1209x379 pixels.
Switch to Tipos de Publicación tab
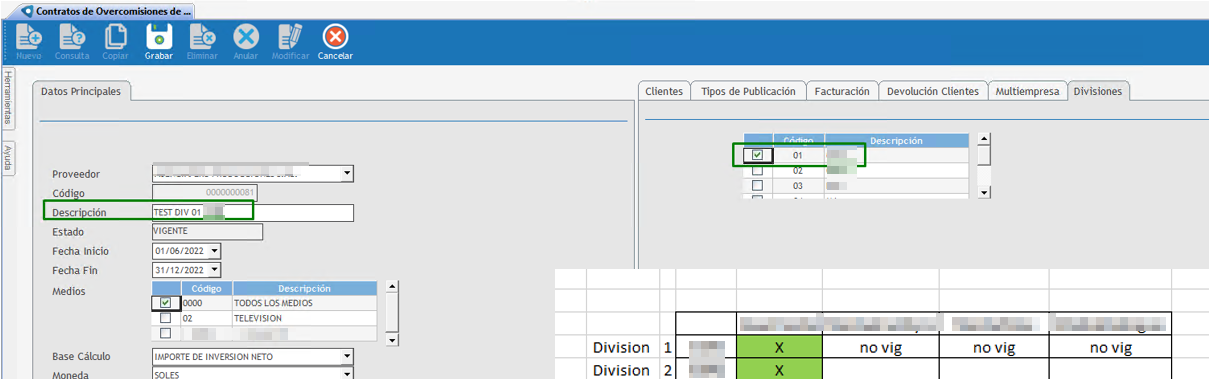click(x=749, y=91)
